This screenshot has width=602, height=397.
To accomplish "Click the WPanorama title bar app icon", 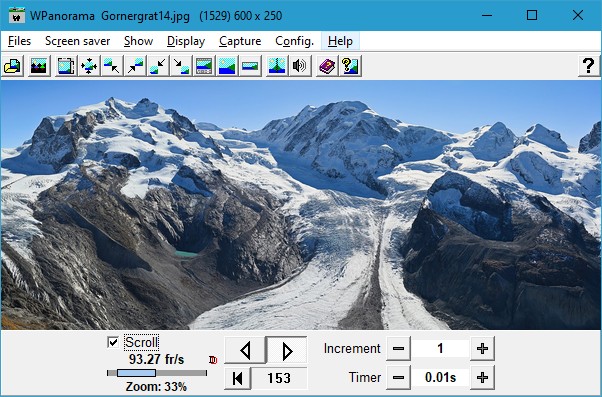I will [x=17, y=15].
